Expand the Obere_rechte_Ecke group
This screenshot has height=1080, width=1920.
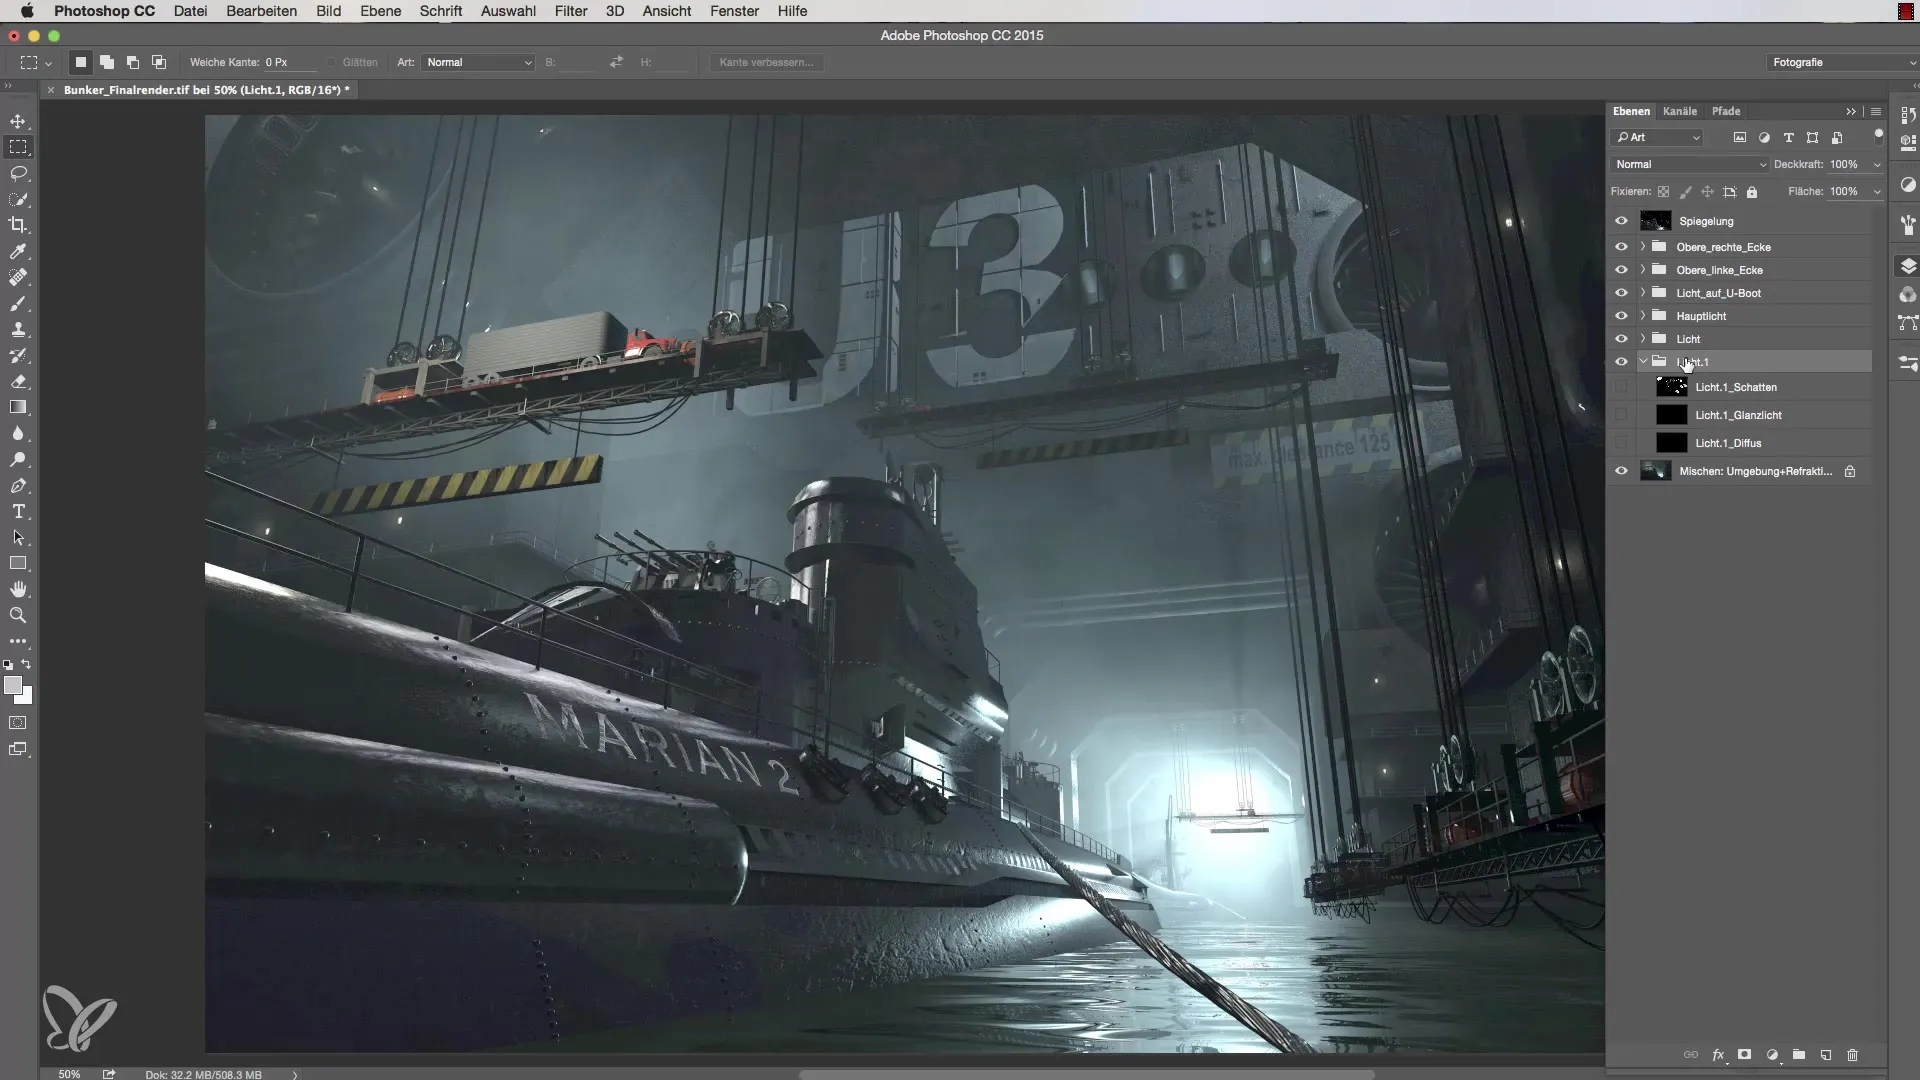(x=1643, y=247)
